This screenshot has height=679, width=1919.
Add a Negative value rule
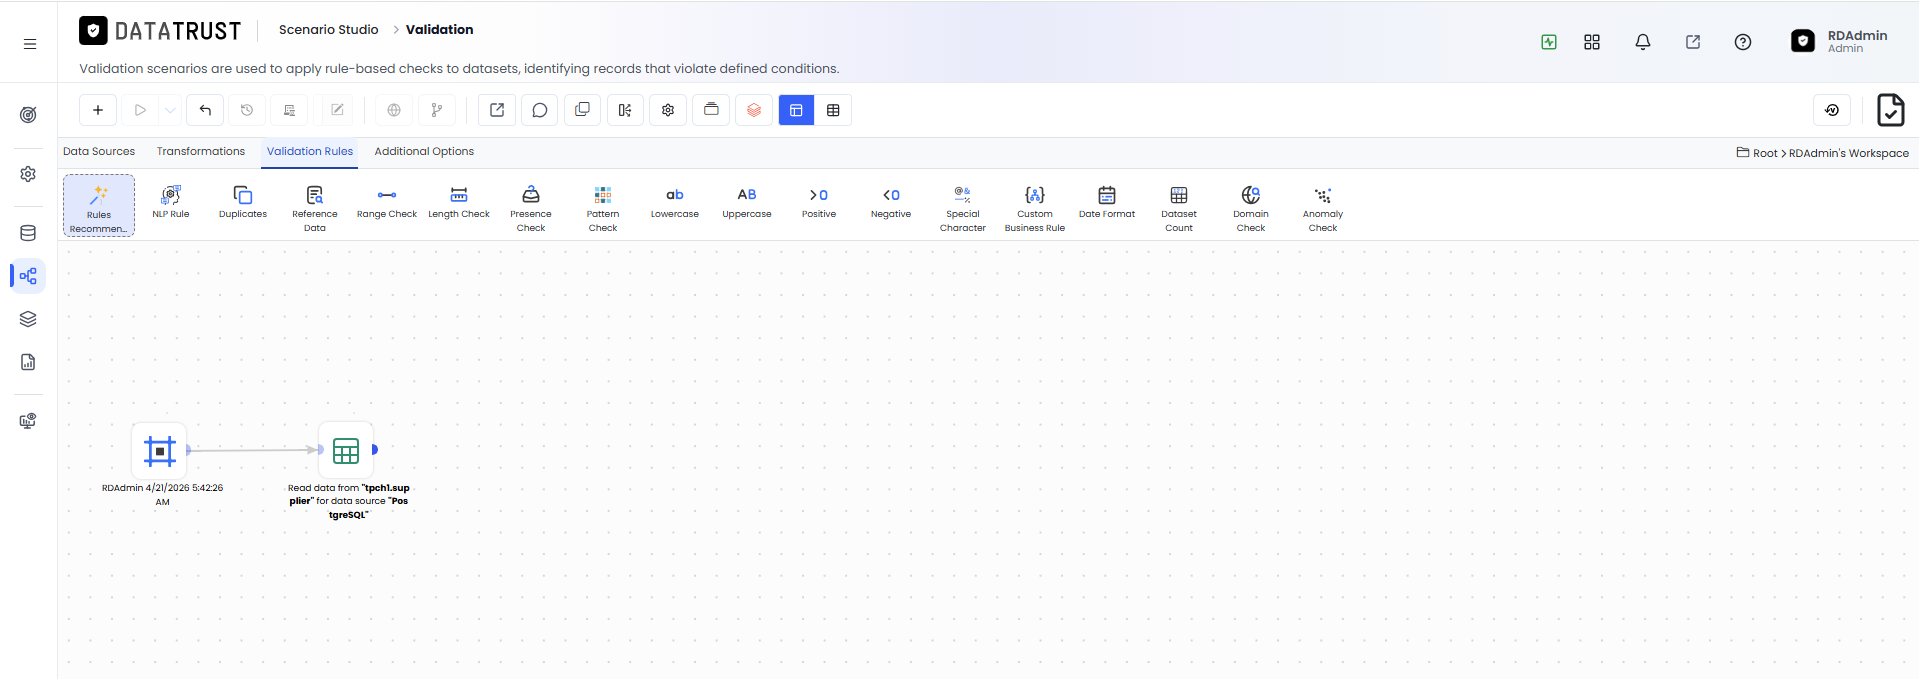tap(891, 201)
